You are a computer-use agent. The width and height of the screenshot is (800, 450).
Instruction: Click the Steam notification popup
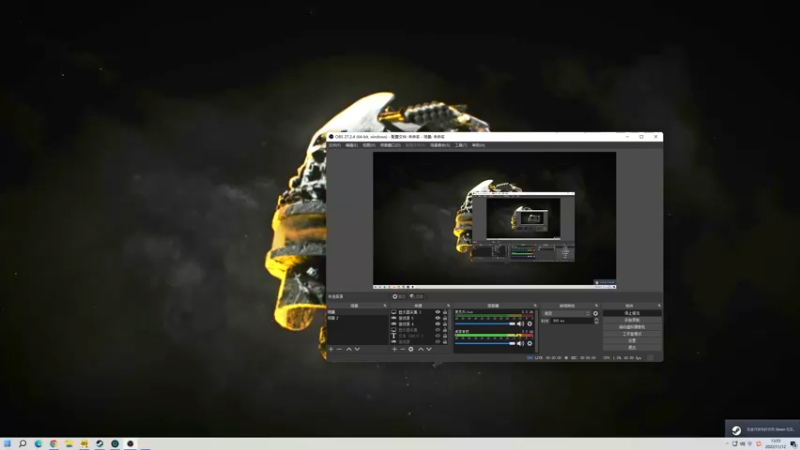[762, 430]
